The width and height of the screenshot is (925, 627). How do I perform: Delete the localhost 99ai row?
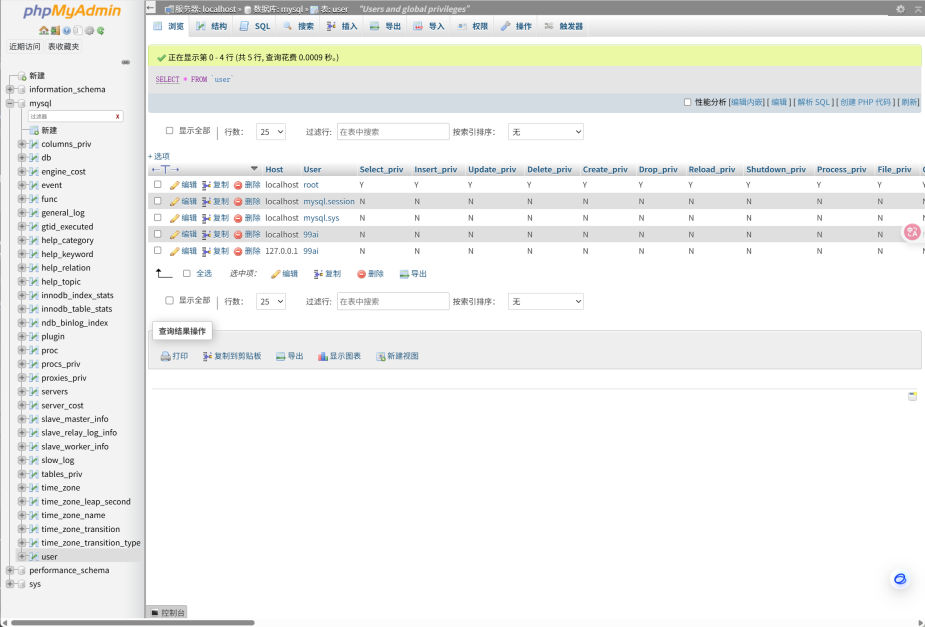247,234
